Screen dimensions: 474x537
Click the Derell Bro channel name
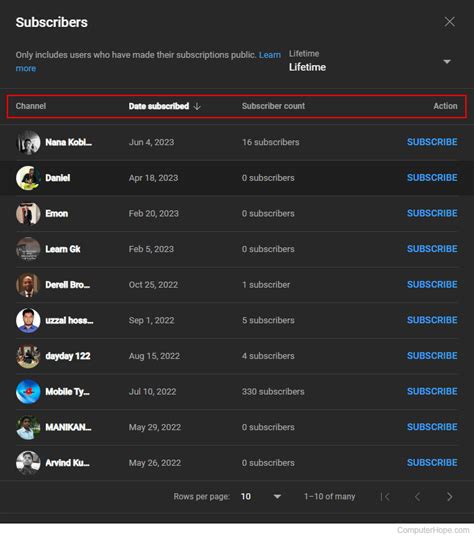tap(67, 285)
